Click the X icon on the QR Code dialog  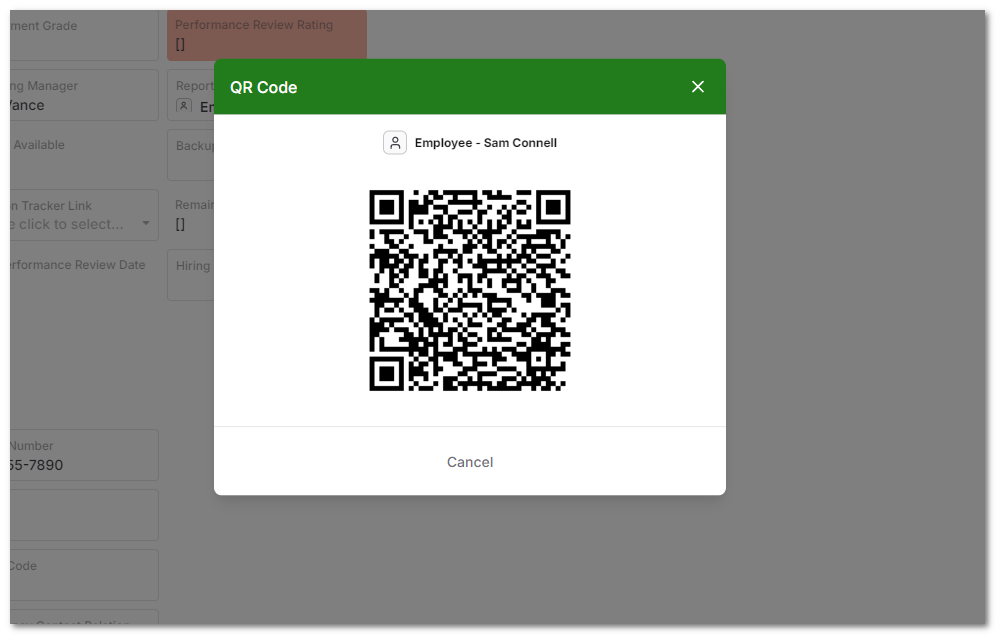tap(698, 87)
